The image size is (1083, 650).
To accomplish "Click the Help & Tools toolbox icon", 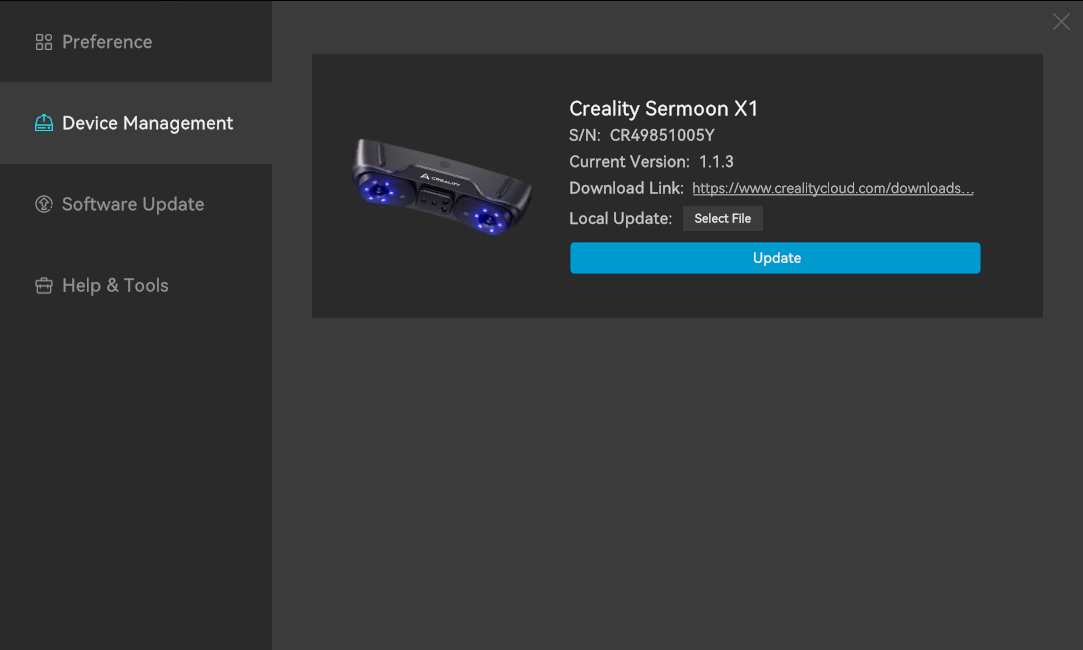I will coord(44,285).
